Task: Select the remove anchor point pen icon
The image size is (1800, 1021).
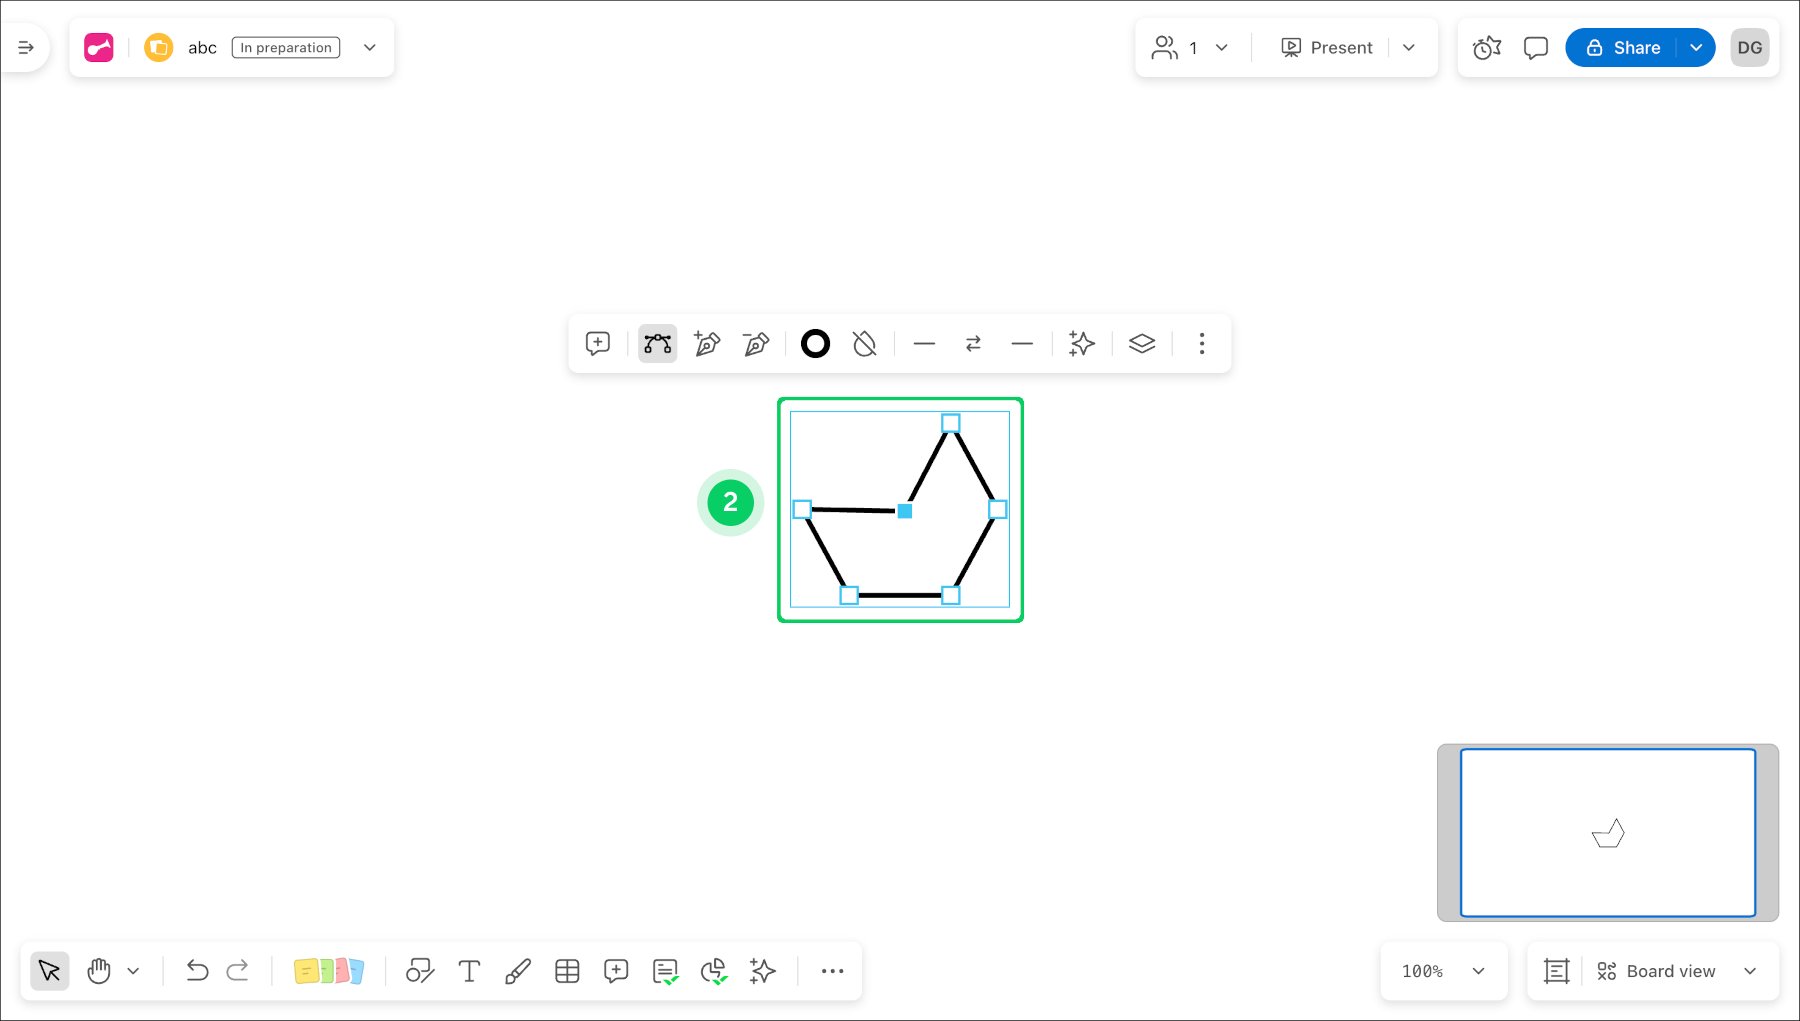Action: click(x=756, y=343)
